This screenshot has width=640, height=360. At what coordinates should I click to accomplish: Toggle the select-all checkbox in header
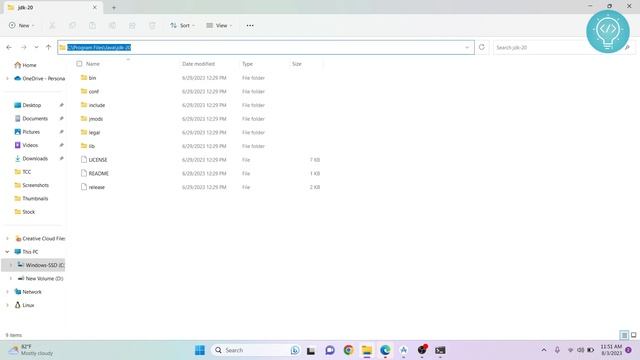pyautogui.click(x=79, y=64)
